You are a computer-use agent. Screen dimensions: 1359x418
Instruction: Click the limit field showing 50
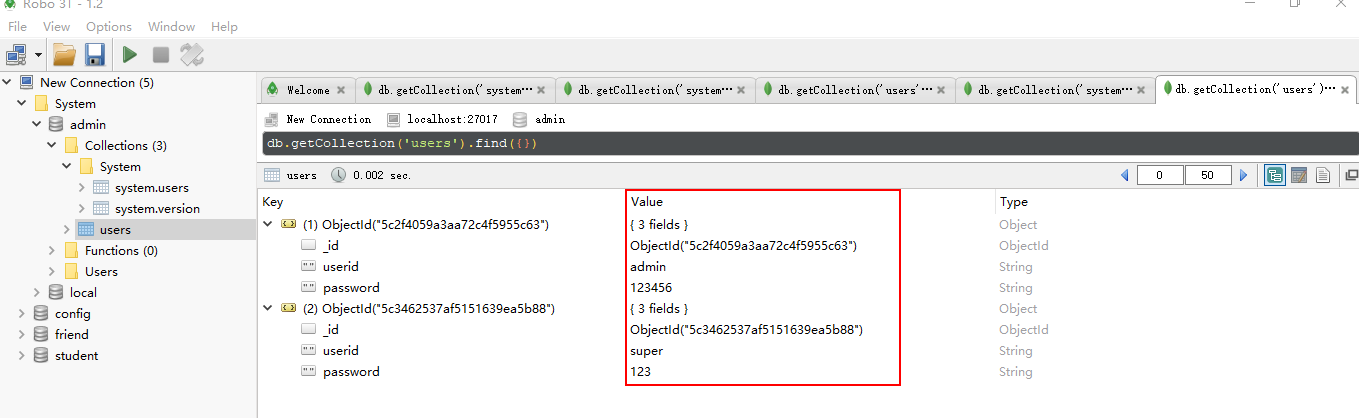[1208, 175]
